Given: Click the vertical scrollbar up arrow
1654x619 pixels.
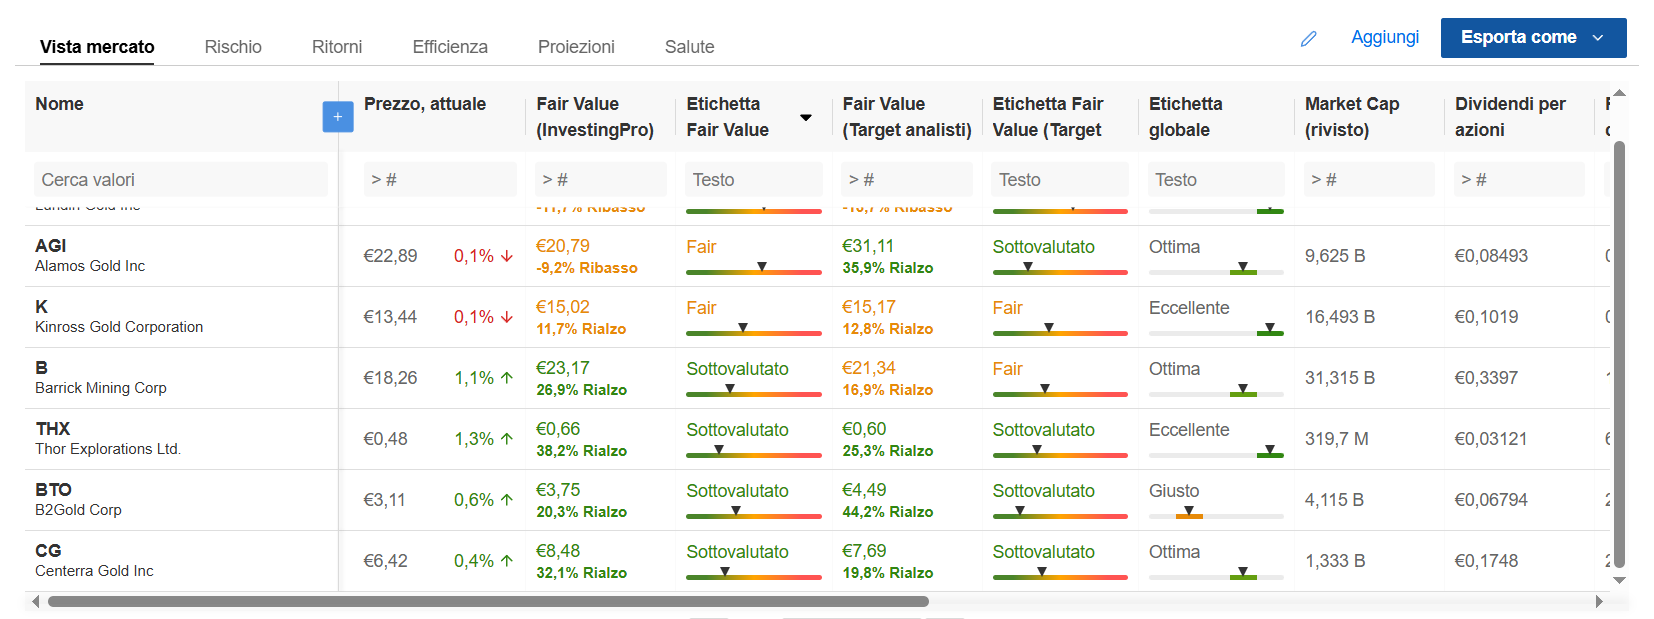Looking at the screenshot, I should pyautogui.click(x=1619, y=93).
